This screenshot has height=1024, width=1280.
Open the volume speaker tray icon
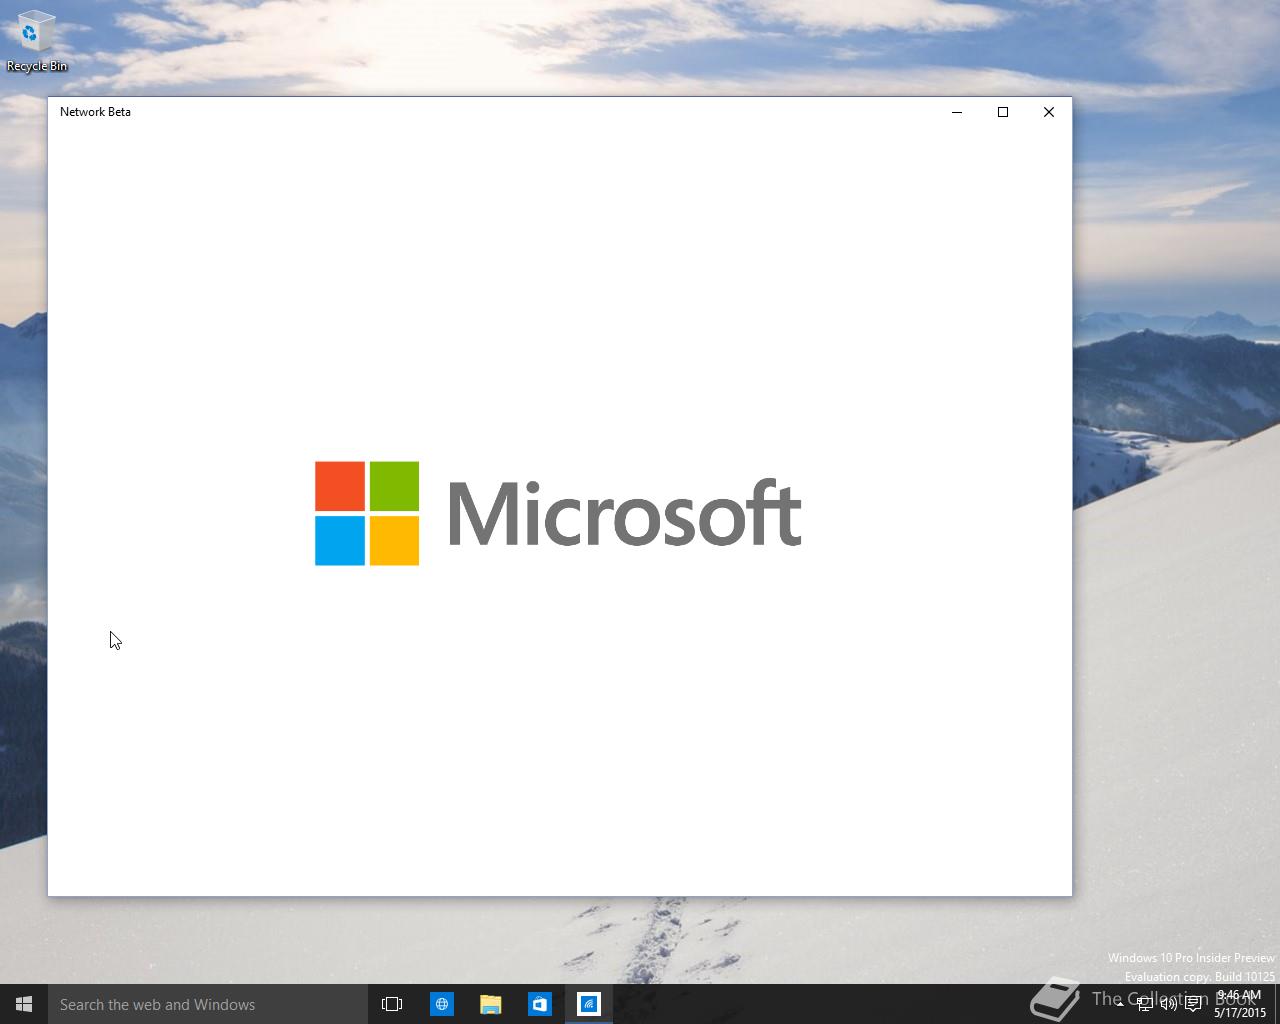(1168, 1004)
